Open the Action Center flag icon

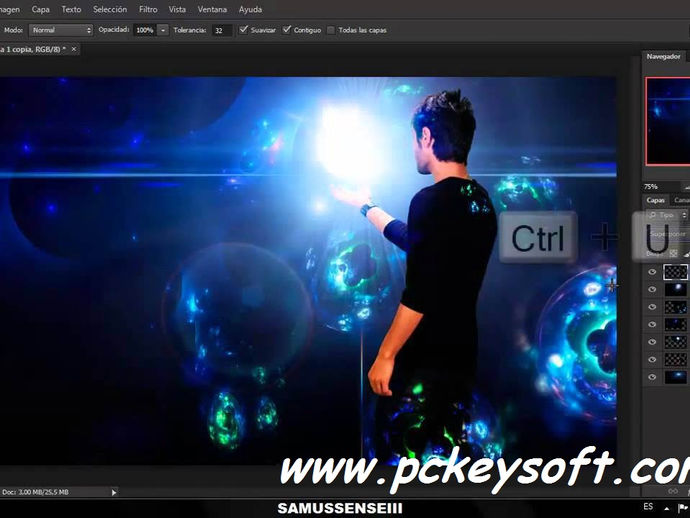click(x=683, y=508)
